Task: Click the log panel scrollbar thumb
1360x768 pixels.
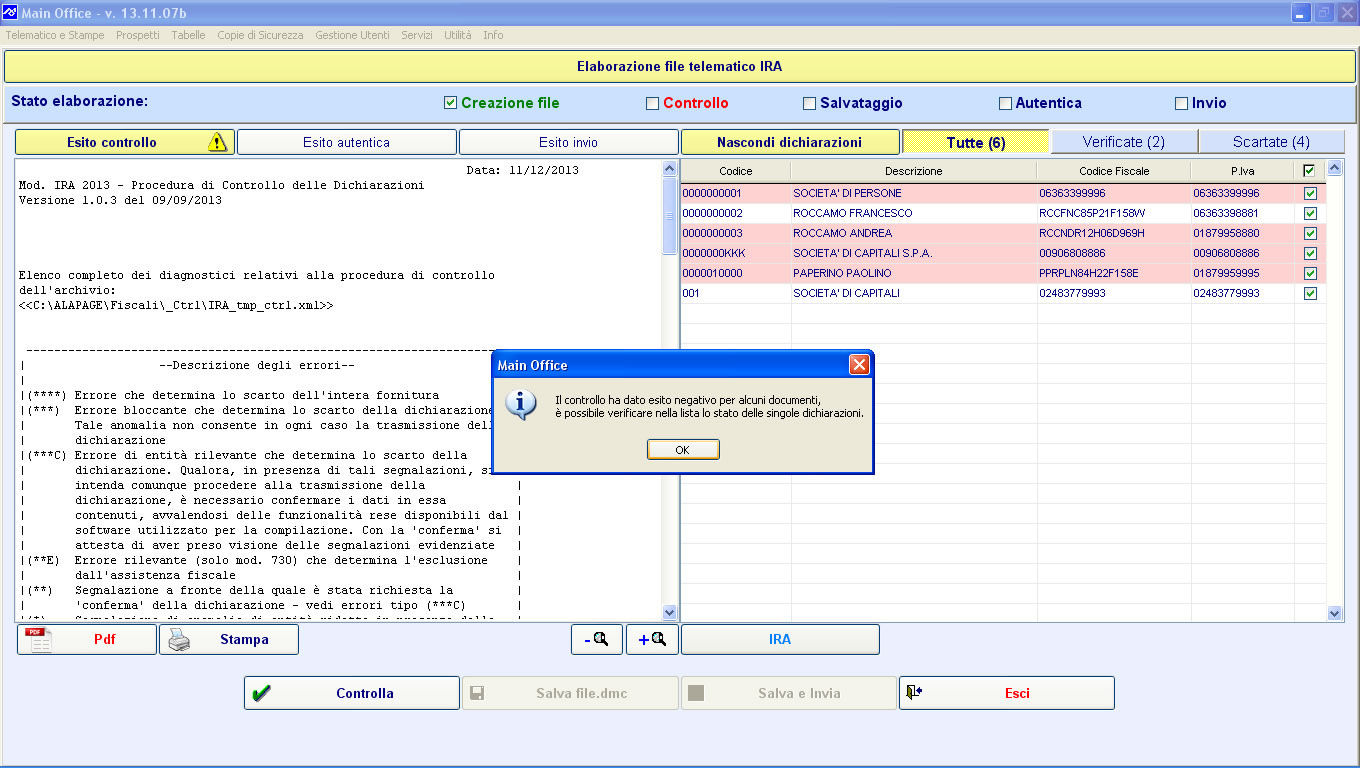Action: [x=669, y=215]
